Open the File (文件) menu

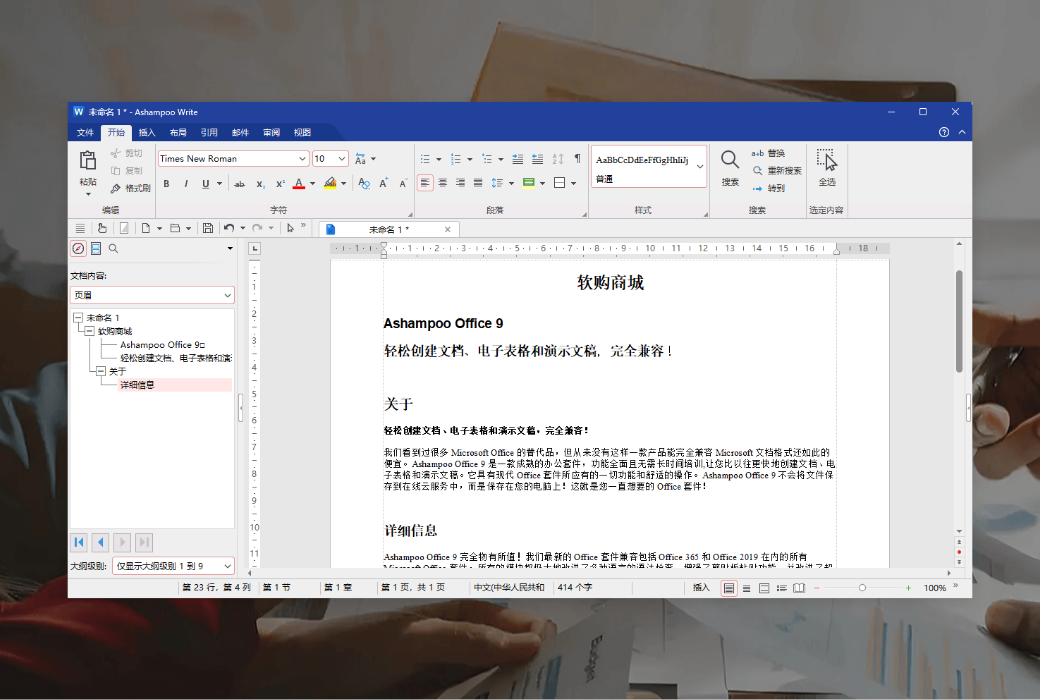pyautogui.click(x=86, y=133)
